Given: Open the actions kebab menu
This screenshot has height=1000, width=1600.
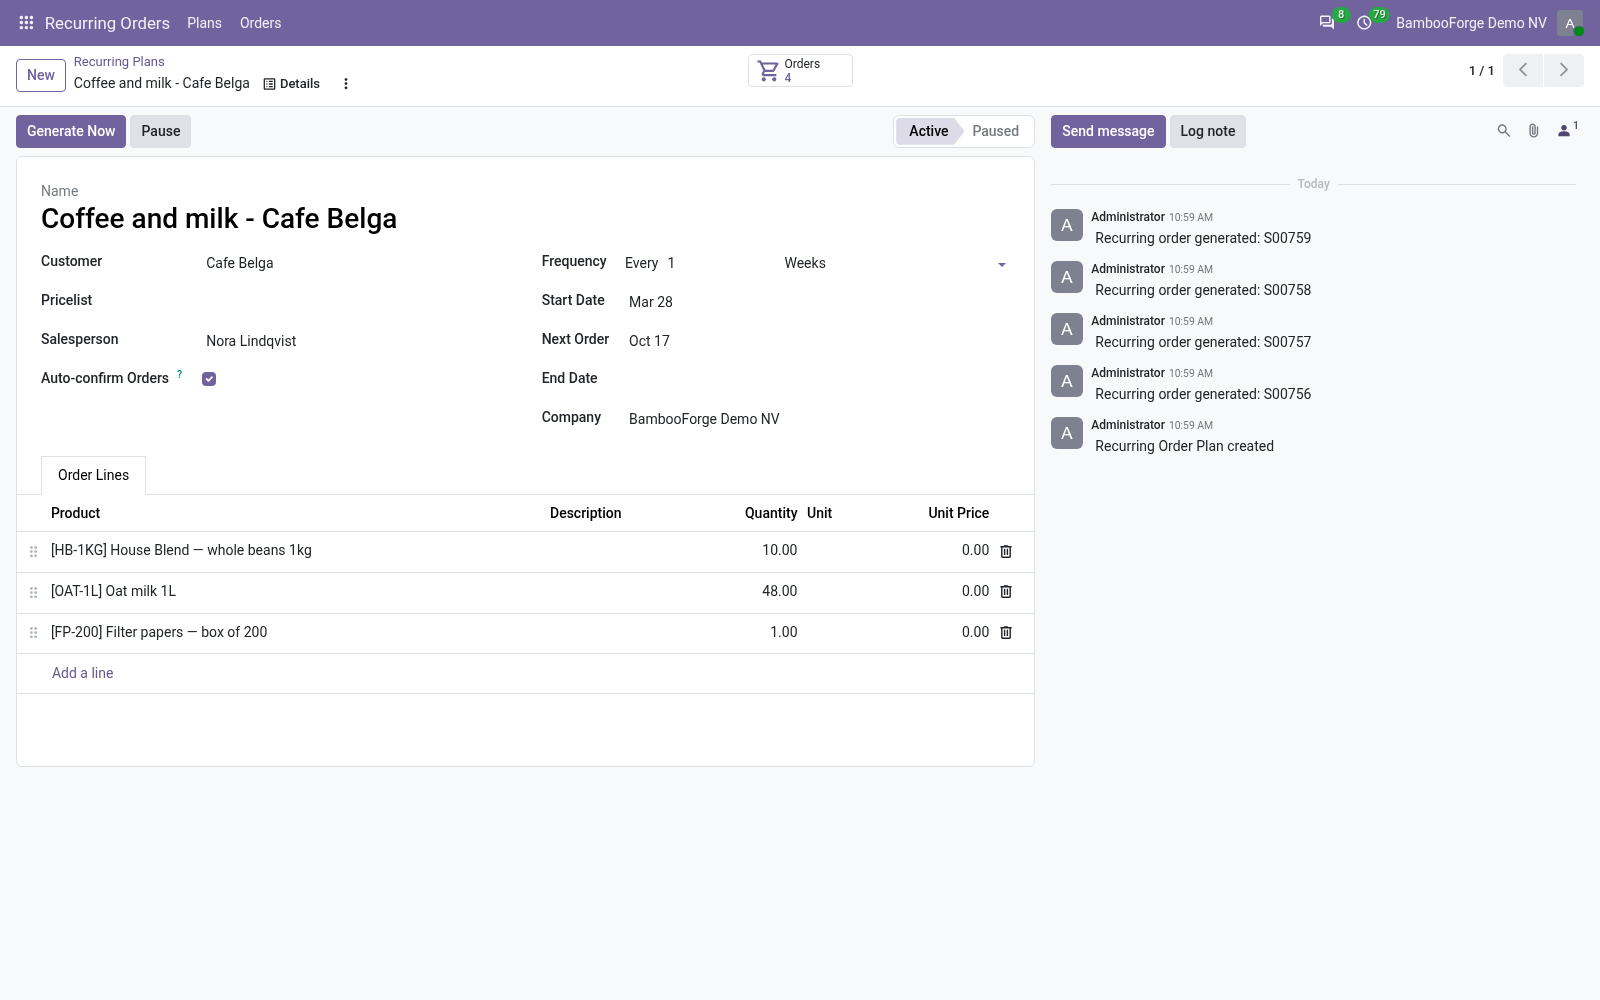Looking at the screenshot, I should (x=346, y=84).
